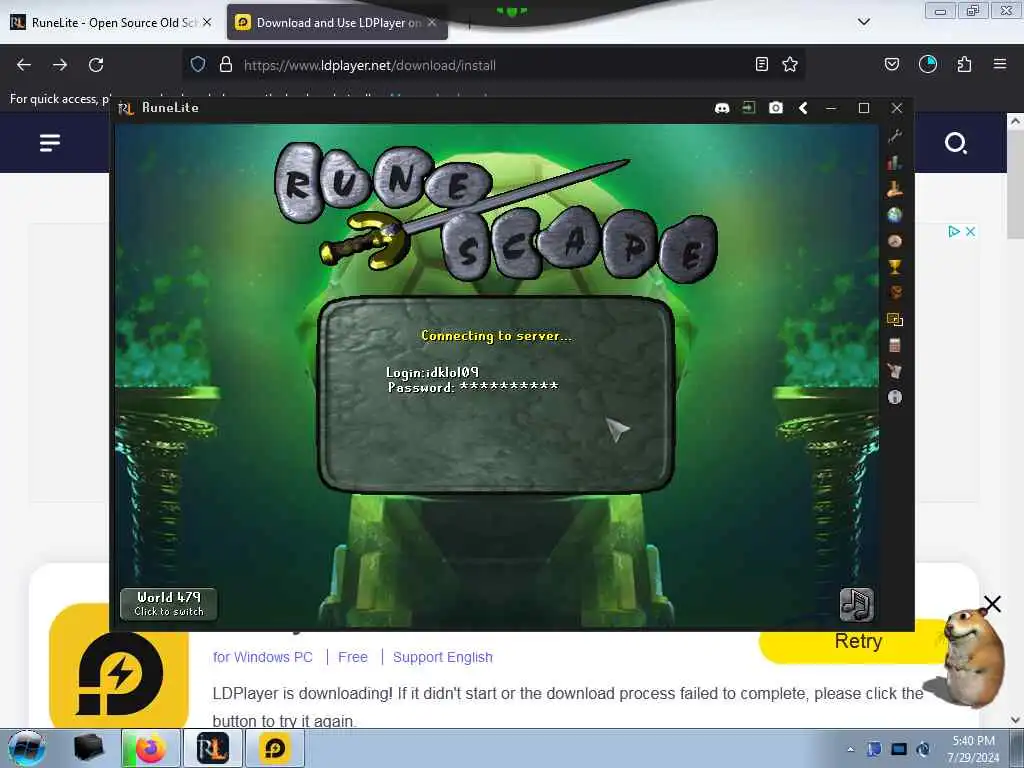Screen dimensions: 1024x768
Task: Open the Windows Start button
Action: click(27, 748)
